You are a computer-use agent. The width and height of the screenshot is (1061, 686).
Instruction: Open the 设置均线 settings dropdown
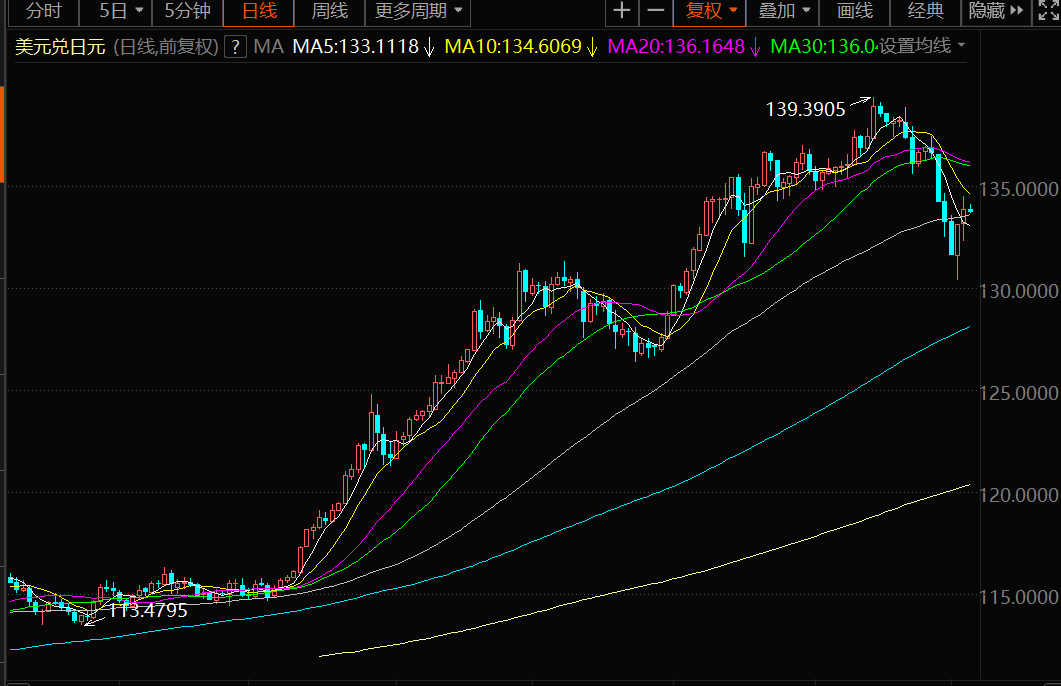point(962,47)
